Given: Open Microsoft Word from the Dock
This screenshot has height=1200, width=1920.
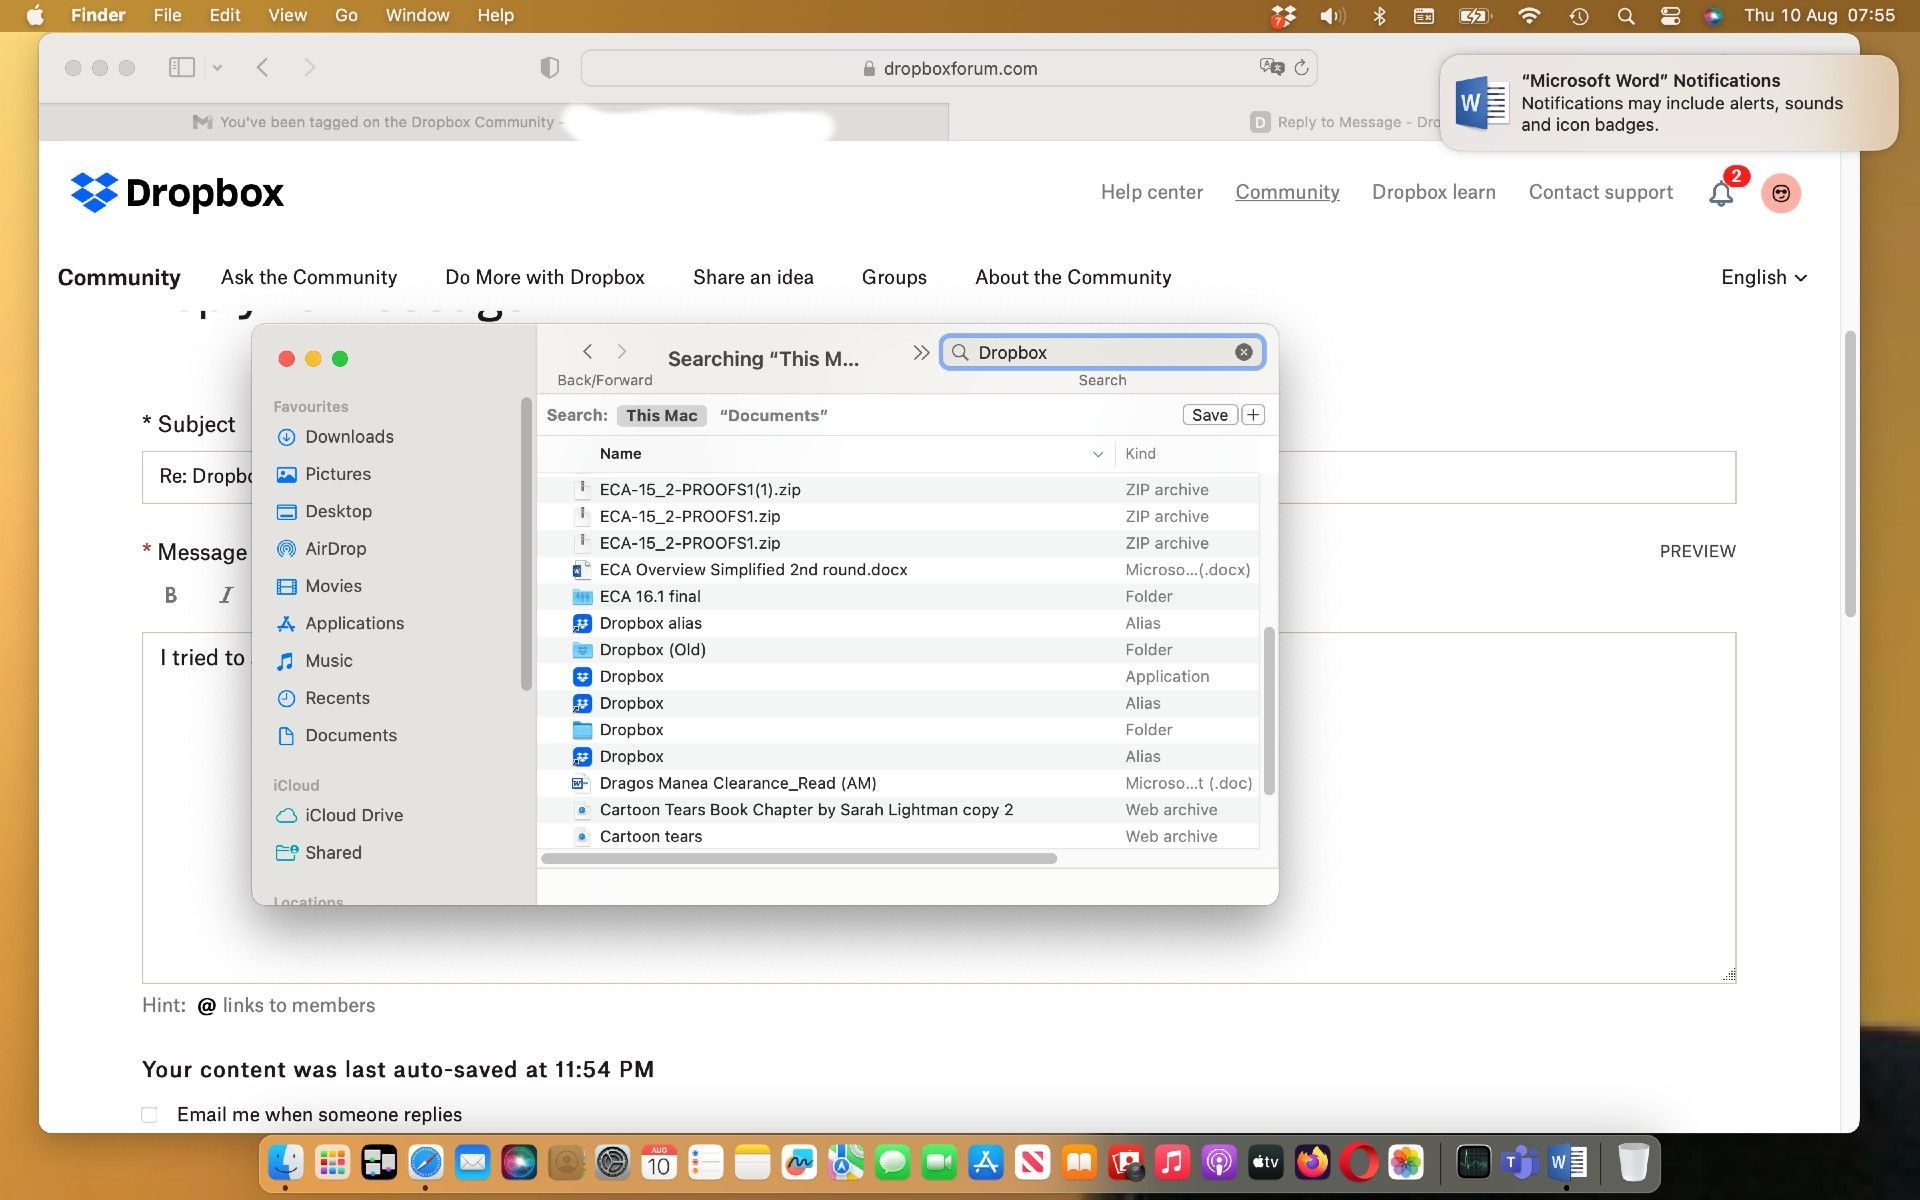Looking at the screenshot, I should (1567, 1162).
